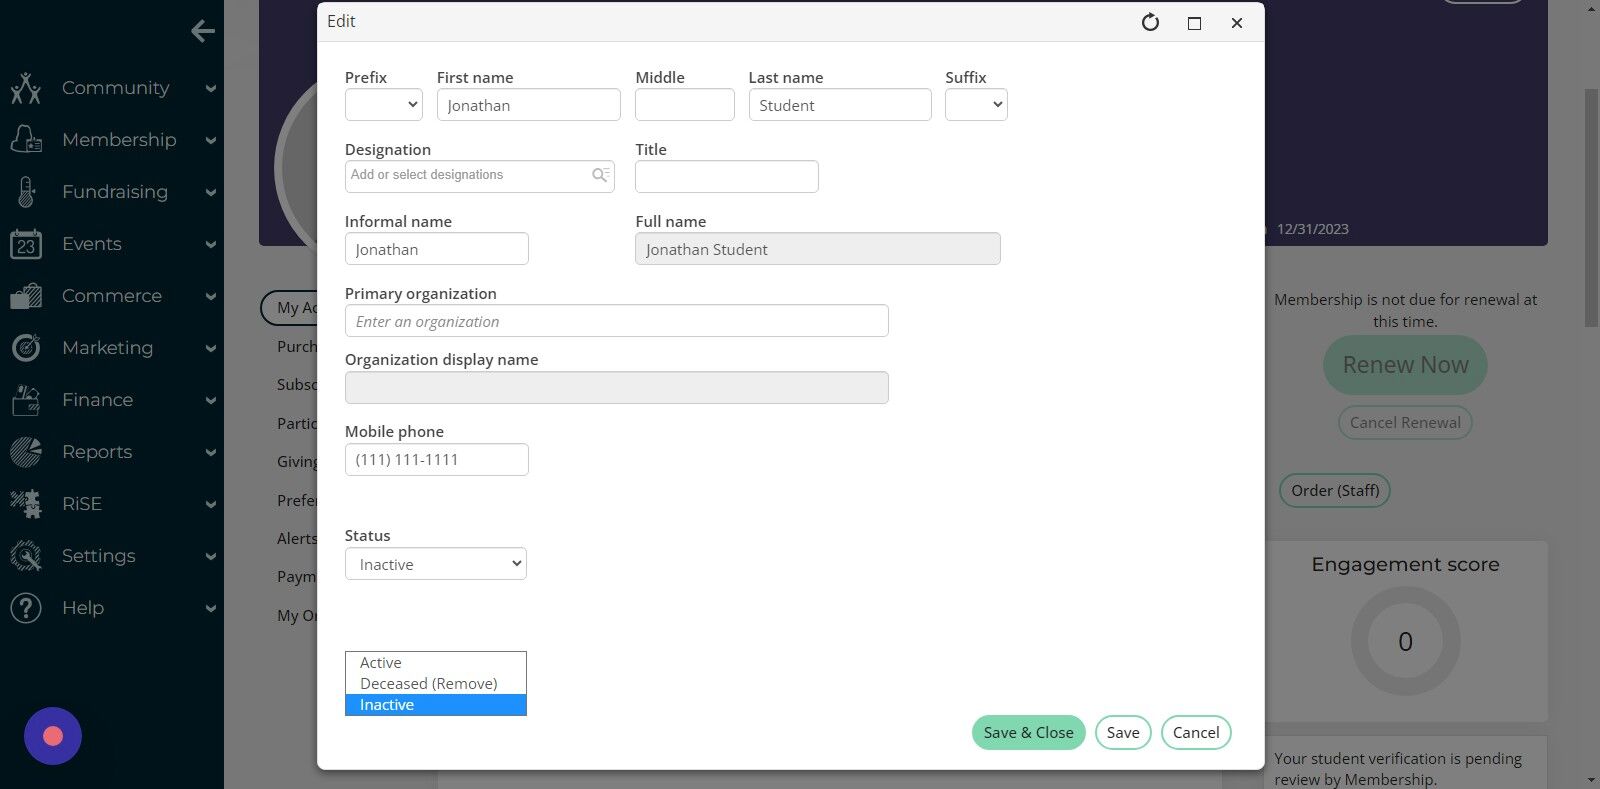Image resolution: width=1600 pixels, height=789 pixels.
Task: Click Renew Now button
Action: pos(1405,365)
